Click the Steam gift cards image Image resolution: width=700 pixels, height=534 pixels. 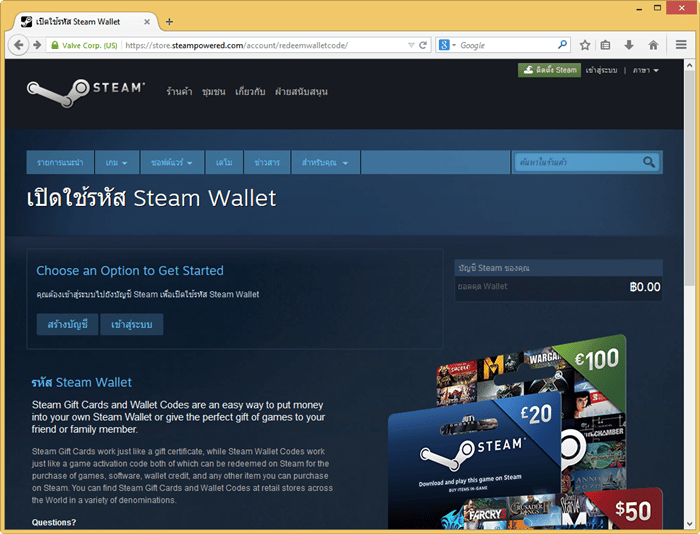[525, 432]
